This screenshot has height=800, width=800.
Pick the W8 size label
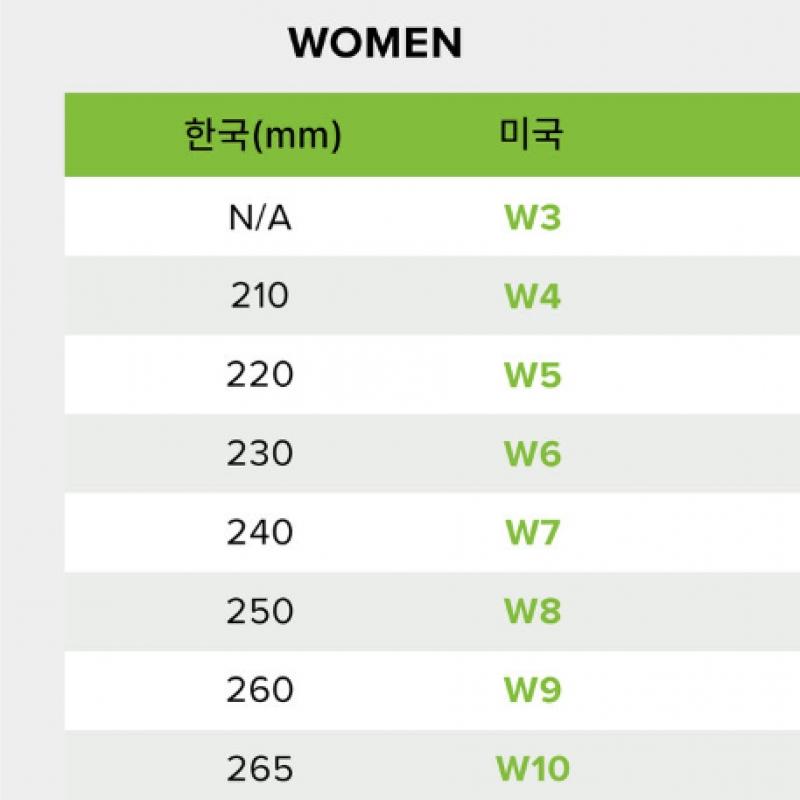532,611
